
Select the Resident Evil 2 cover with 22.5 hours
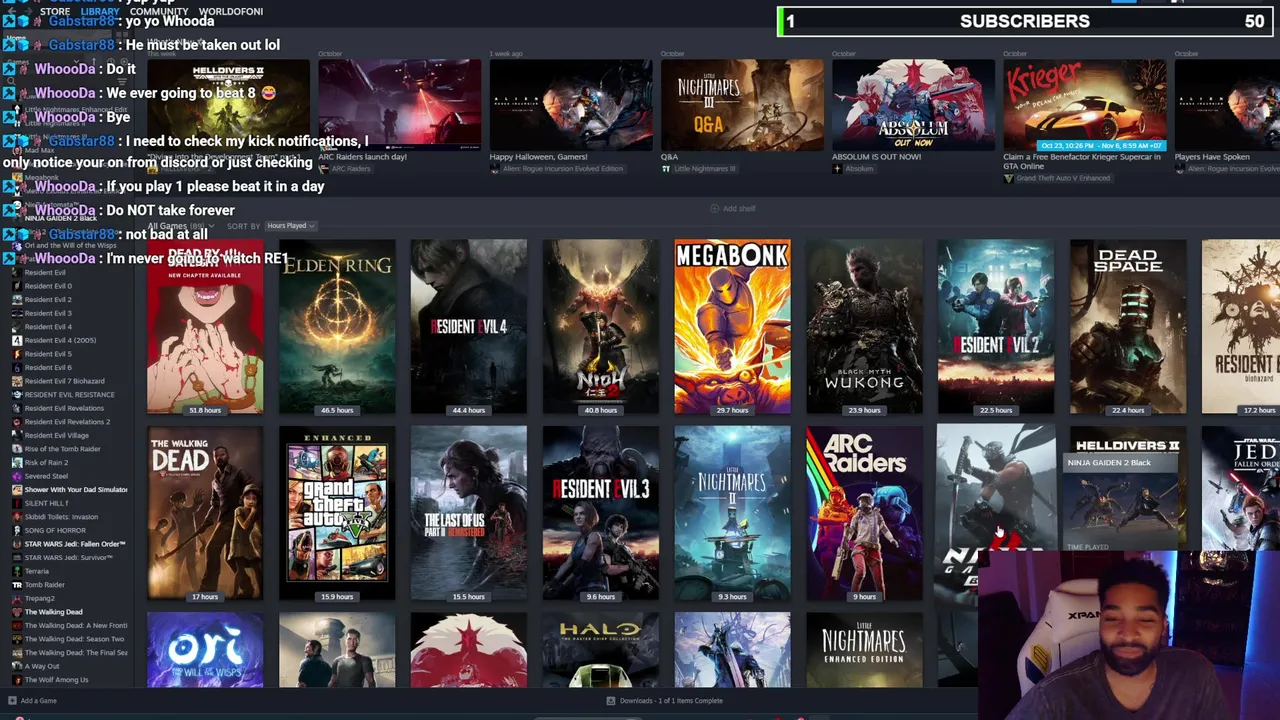coord(995,327)
